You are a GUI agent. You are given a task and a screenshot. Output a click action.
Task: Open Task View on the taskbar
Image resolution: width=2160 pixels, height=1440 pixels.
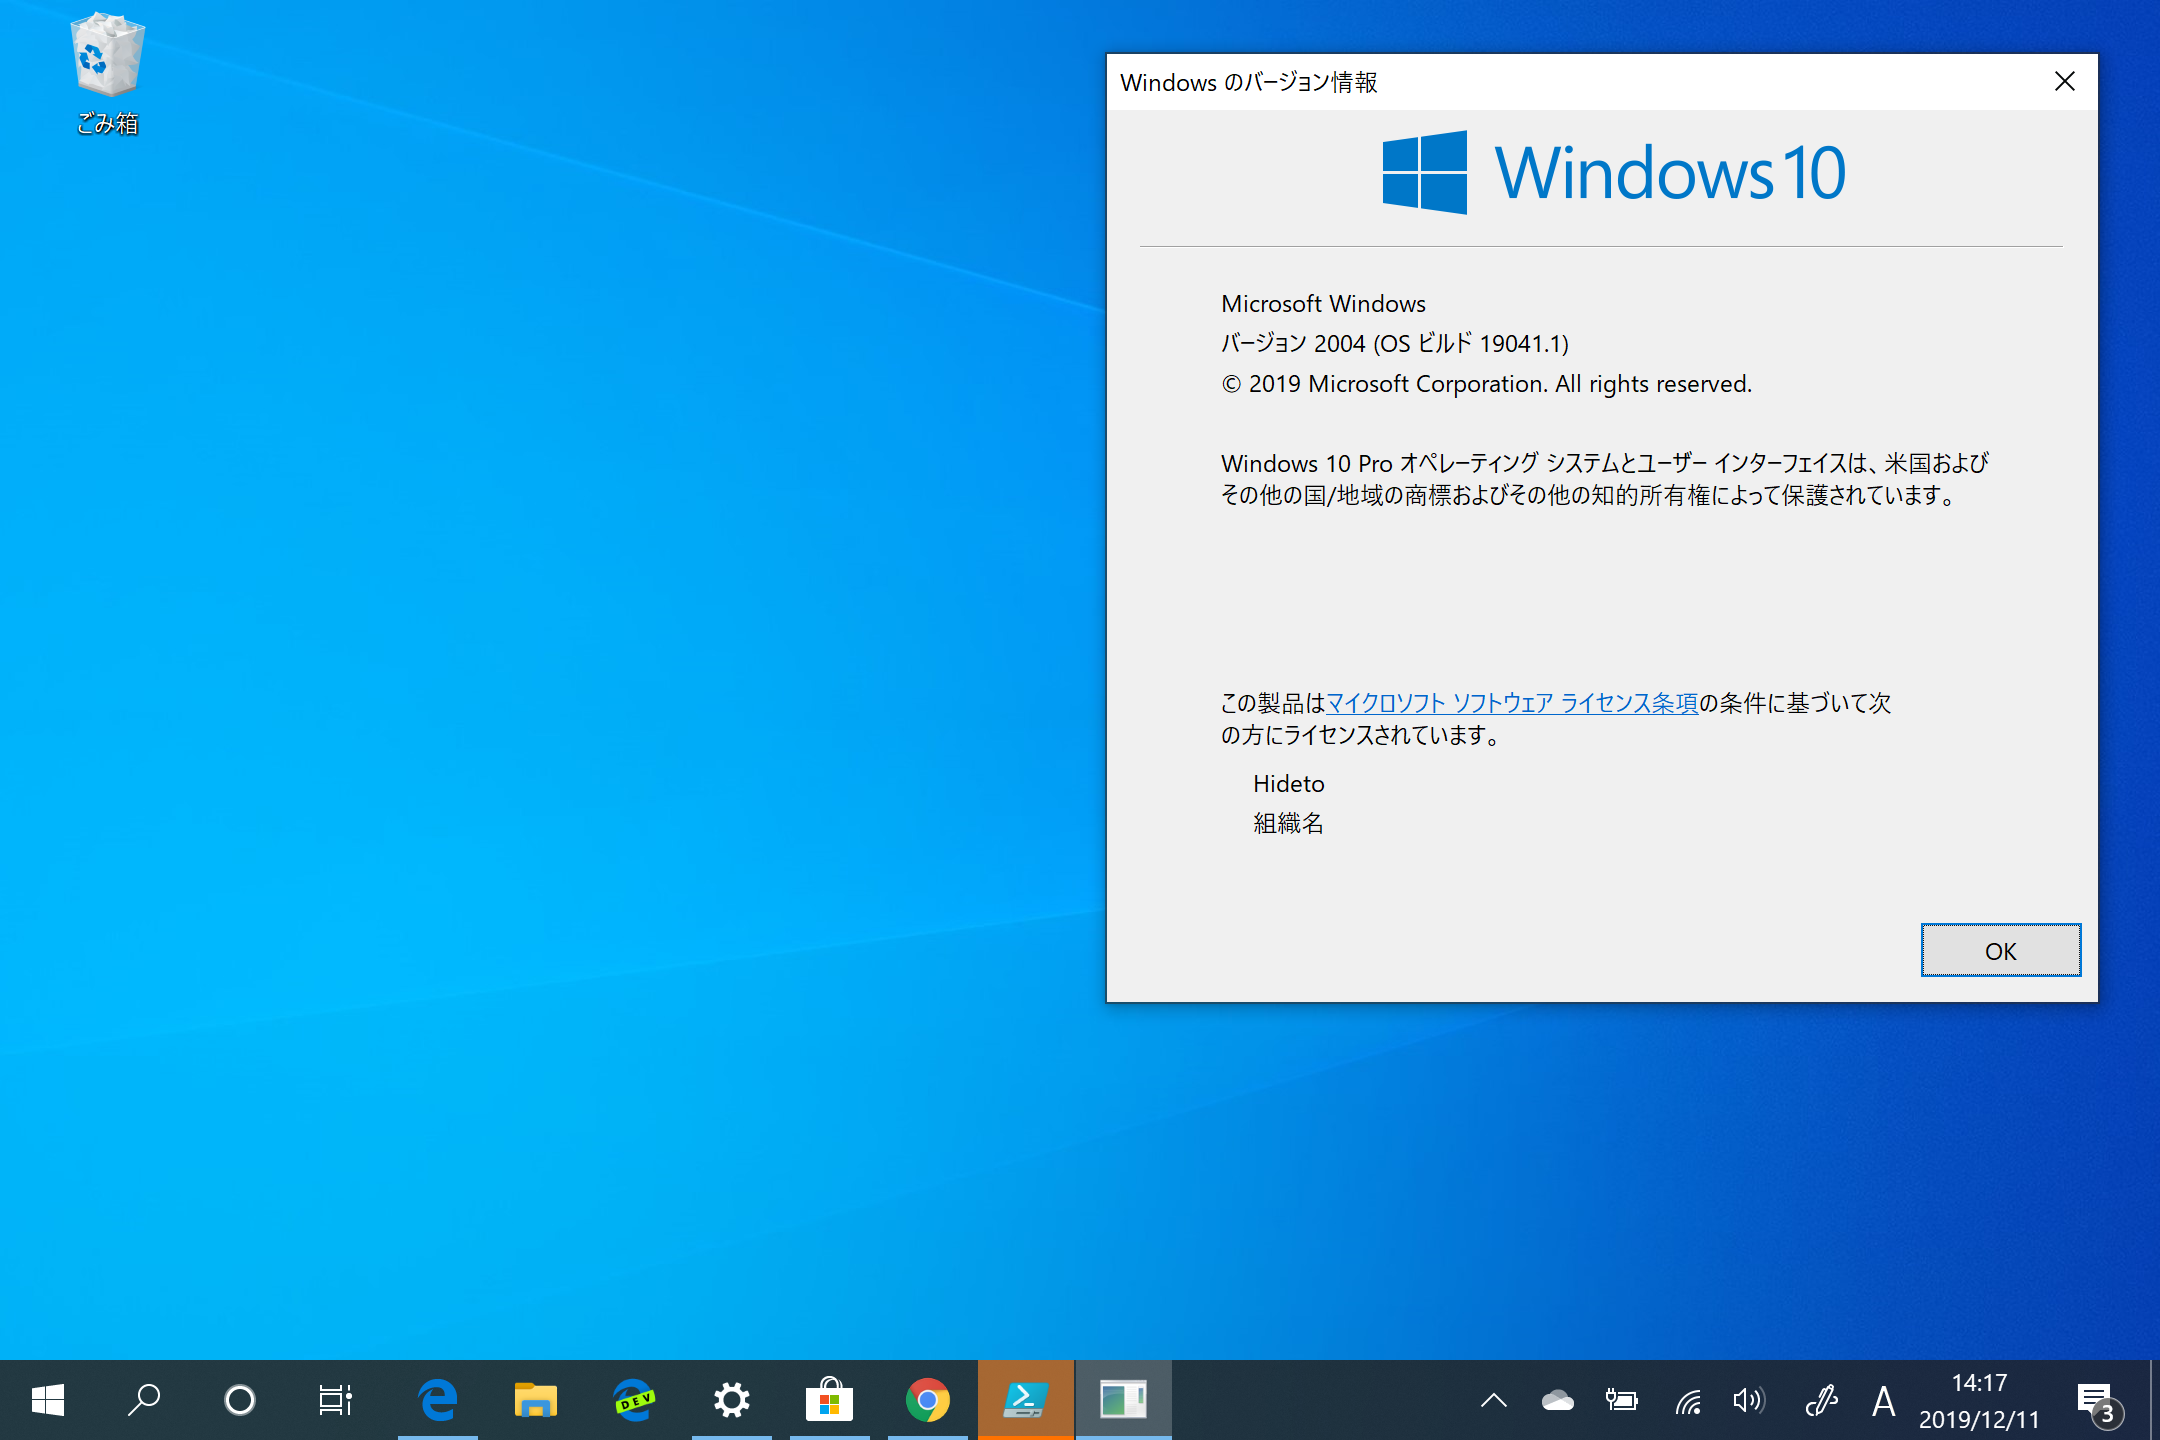point(335,1400)
